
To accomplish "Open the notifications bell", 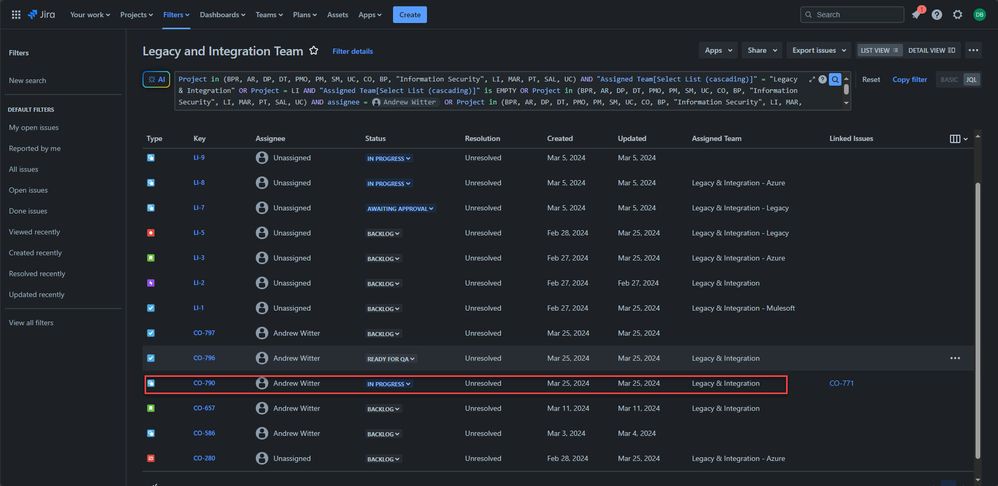I will [x=917, y=14].
